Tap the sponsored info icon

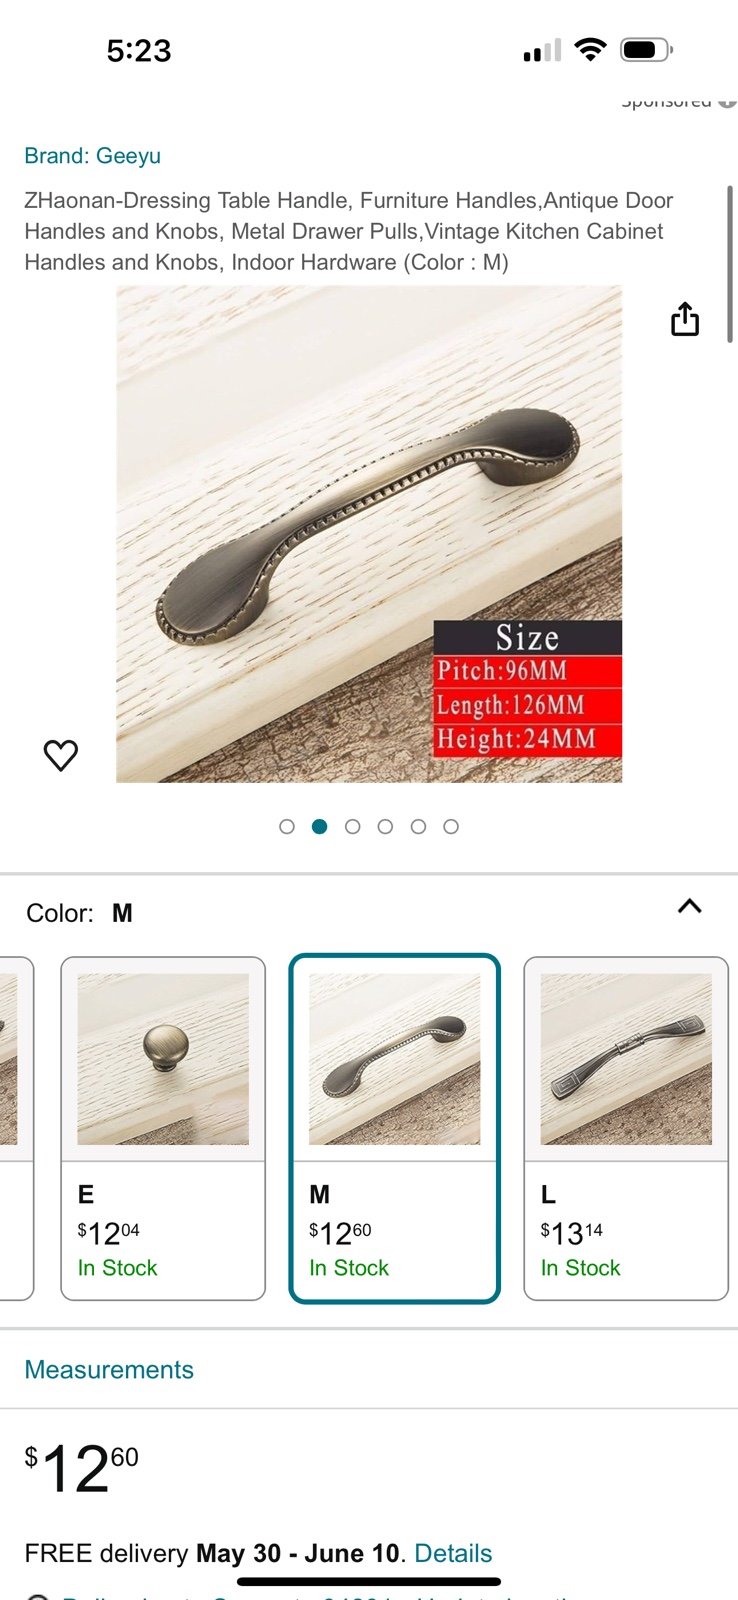(x=729, y=101)
